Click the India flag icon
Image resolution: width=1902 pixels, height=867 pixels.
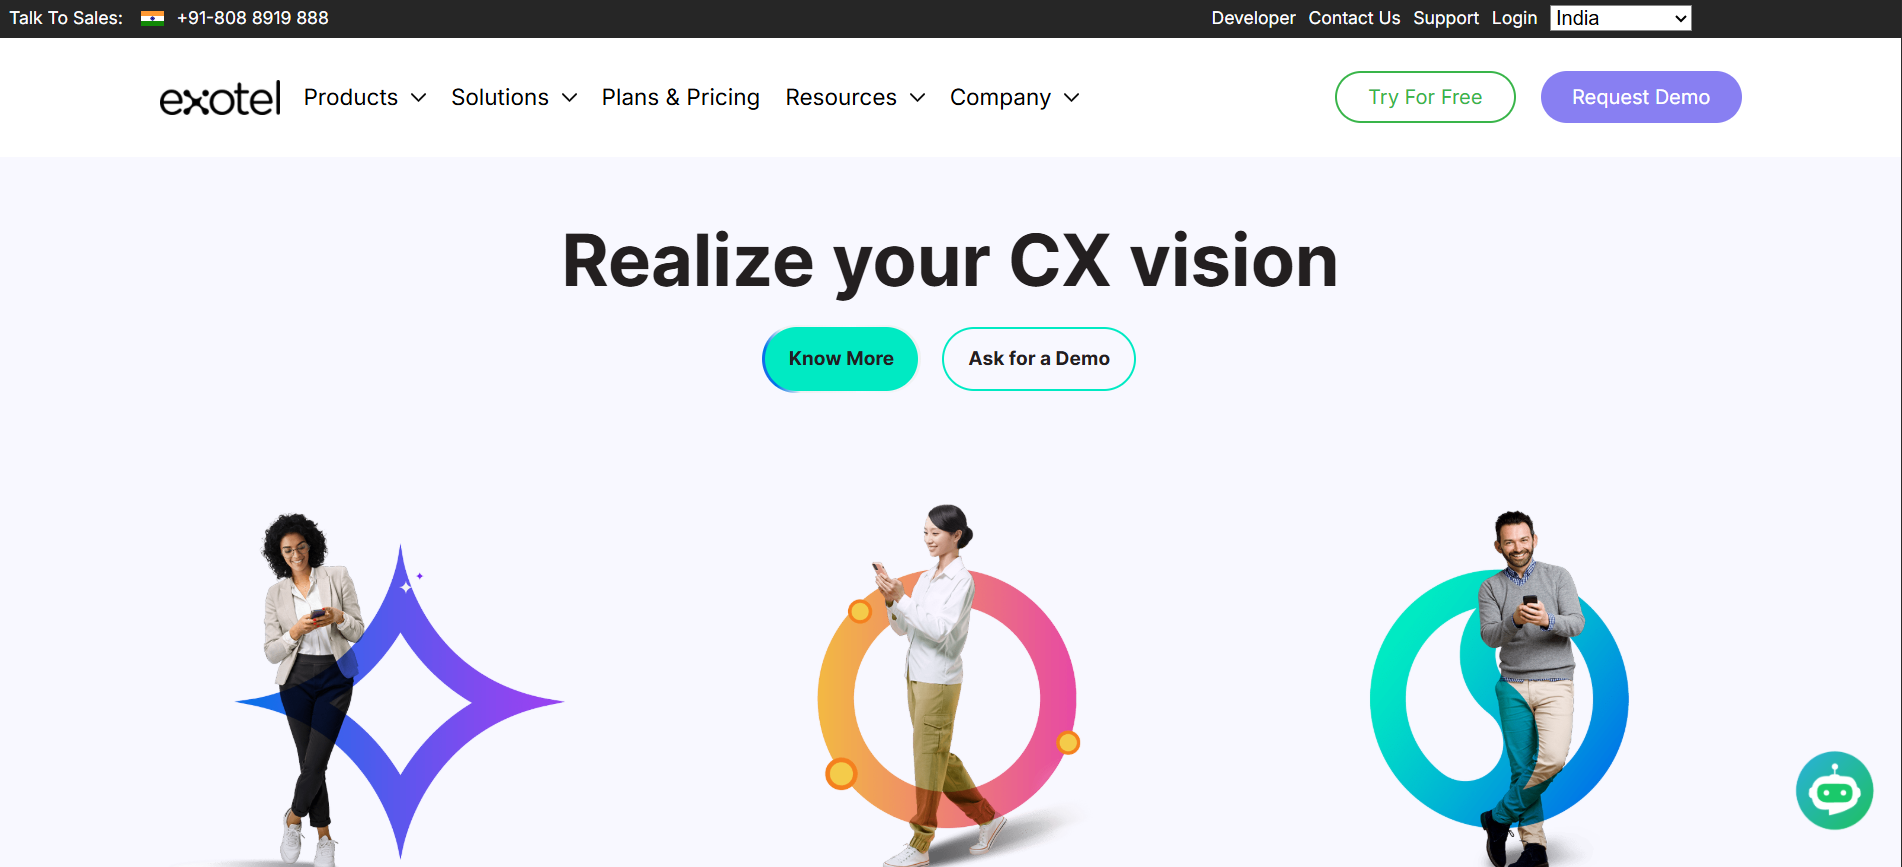pos(152,18)
